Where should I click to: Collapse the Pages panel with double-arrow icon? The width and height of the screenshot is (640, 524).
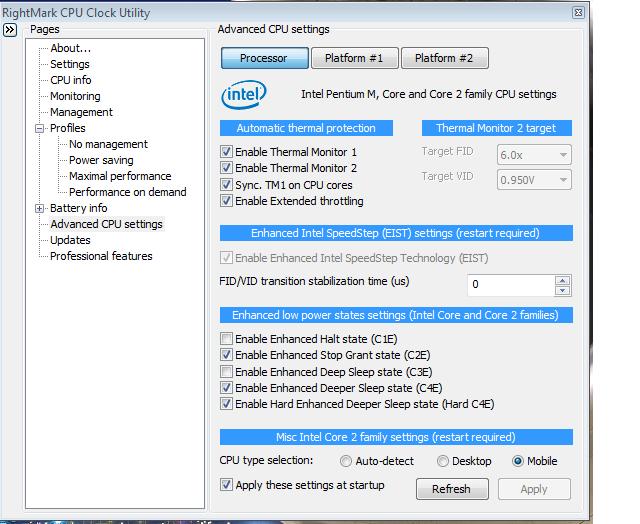coord(10,30)
